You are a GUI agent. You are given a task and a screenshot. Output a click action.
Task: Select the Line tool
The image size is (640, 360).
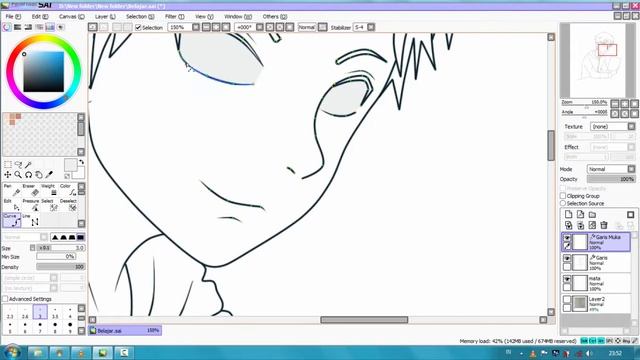(x=31, y=220)
